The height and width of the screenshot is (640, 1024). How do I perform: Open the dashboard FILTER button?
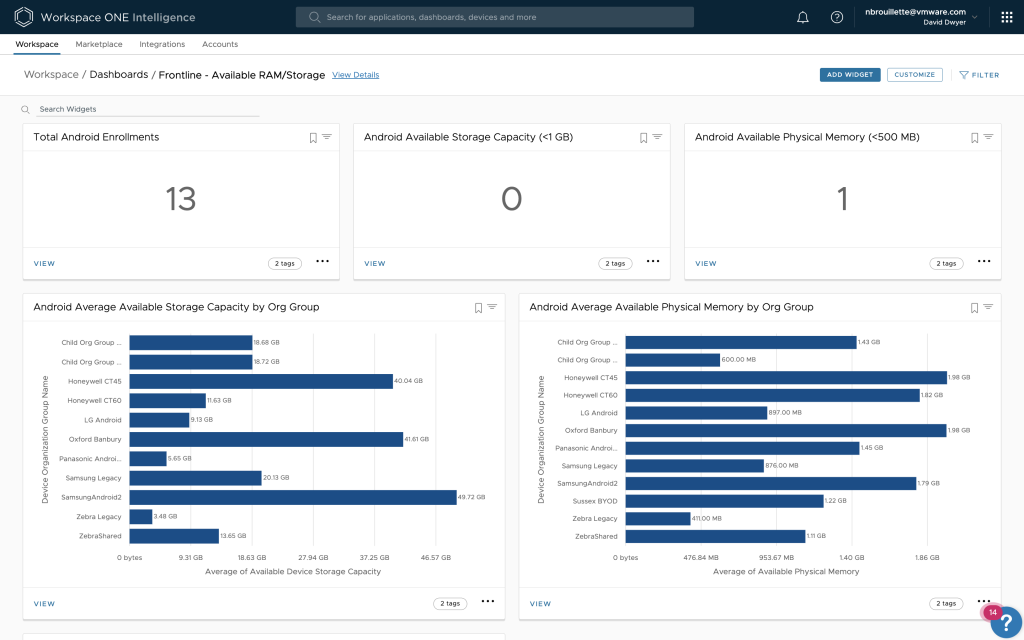click(979, 75)
